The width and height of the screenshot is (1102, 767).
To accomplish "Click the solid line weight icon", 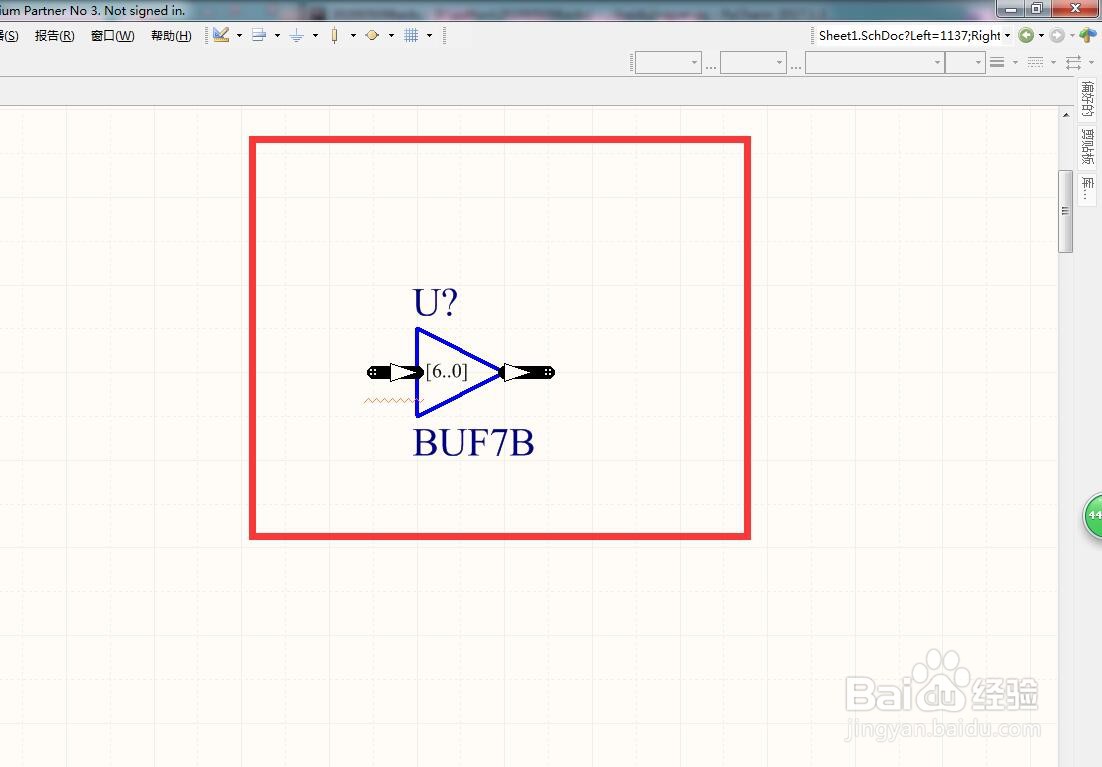I will tap(997, 63).
